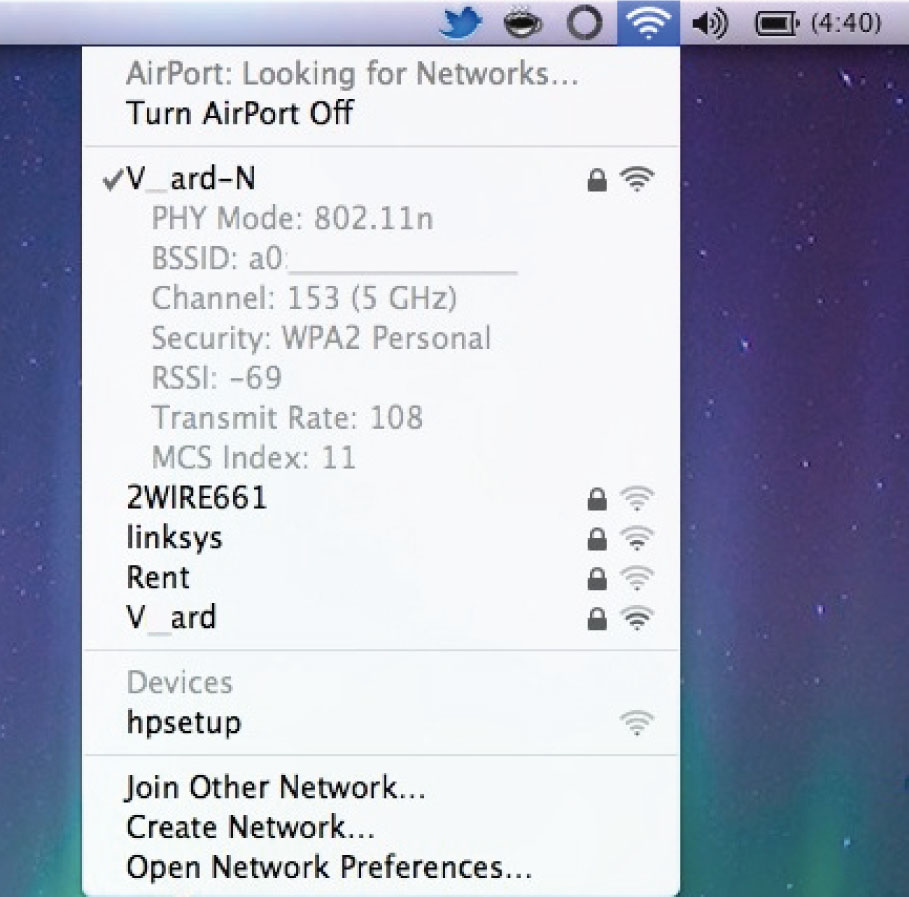Open the Twitter bird menu bar icon

point(460,23)
